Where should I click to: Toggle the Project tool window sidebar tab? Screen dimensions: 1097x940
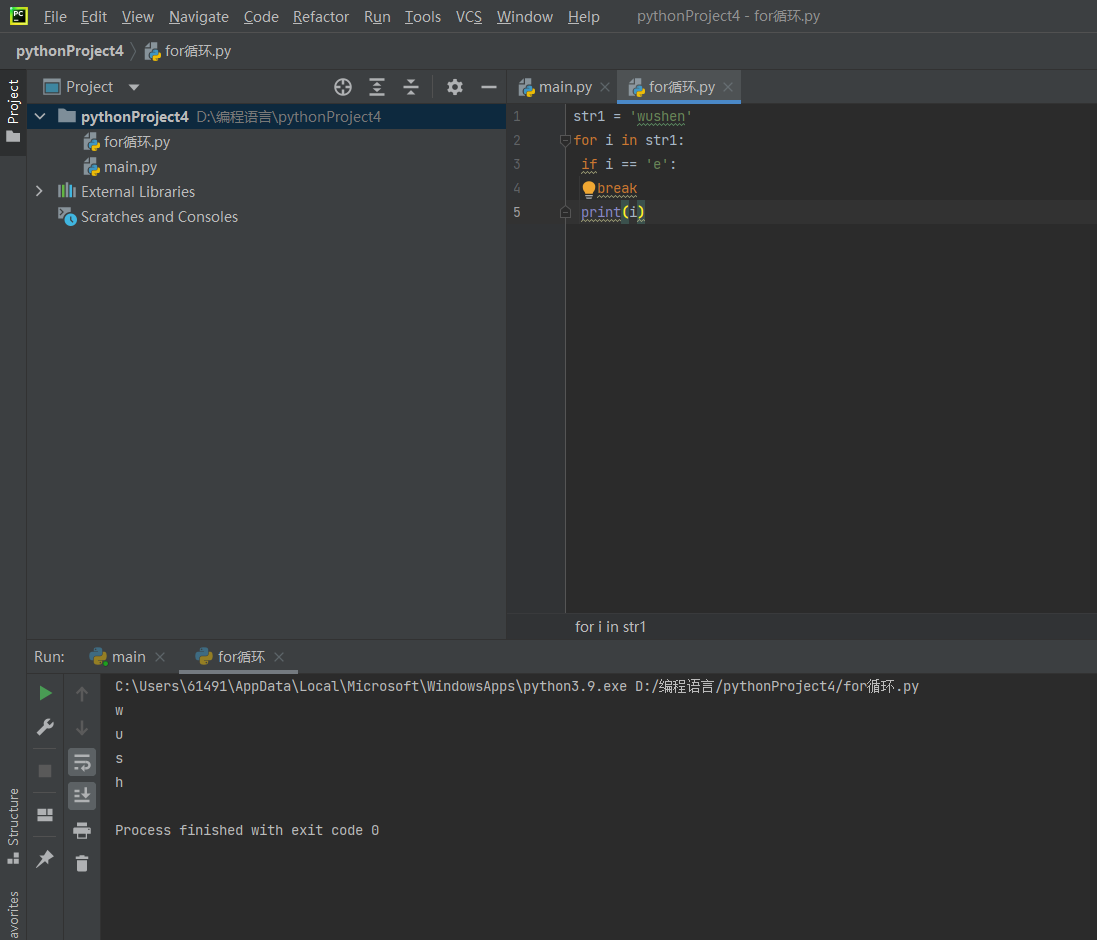click(x=13, y=112)
